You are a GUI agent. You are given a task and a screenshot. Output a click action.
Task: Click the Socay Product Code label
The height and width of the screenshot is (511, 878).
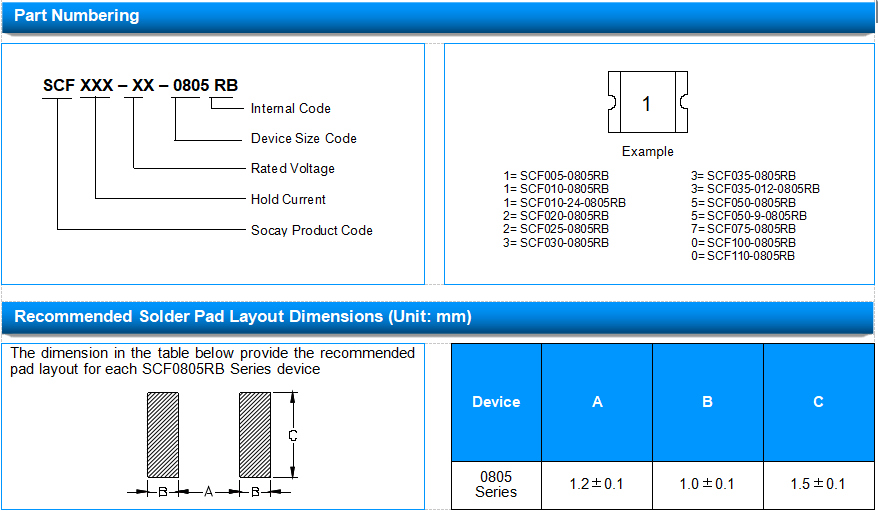(311, 231)
